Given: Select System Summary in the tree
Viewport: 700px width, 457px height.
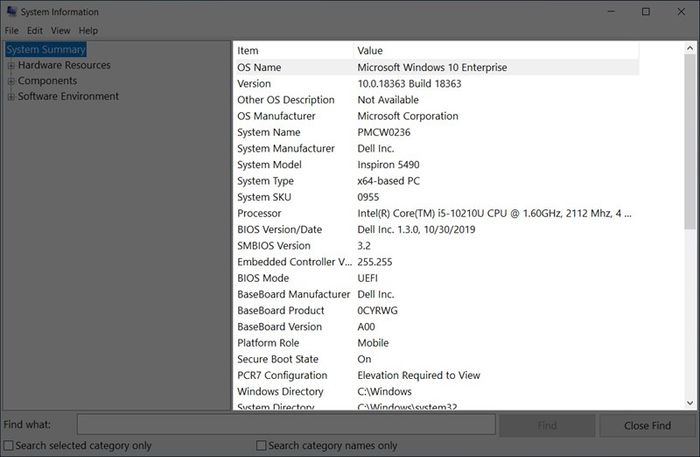Looking at the screenshot, I should tap(46, 50).
